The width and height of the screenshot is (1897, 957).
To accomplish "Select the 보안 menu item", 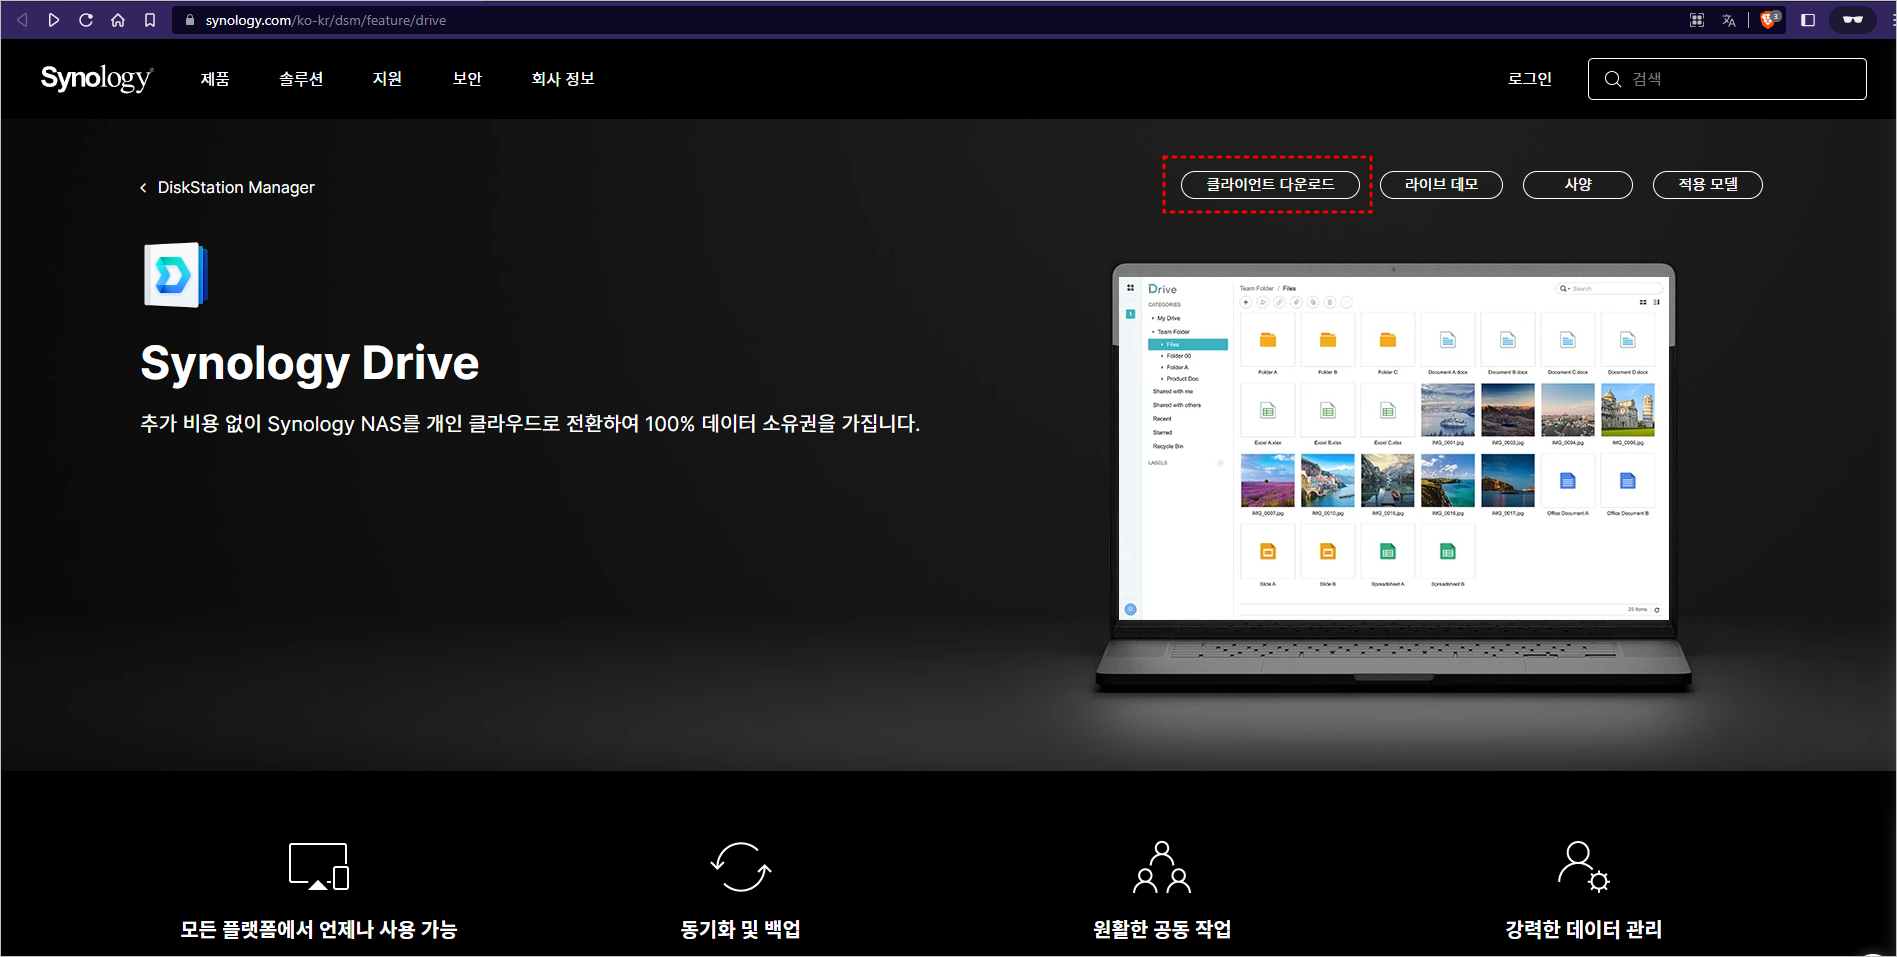I will pyautogui.click(x=466, y=78).
